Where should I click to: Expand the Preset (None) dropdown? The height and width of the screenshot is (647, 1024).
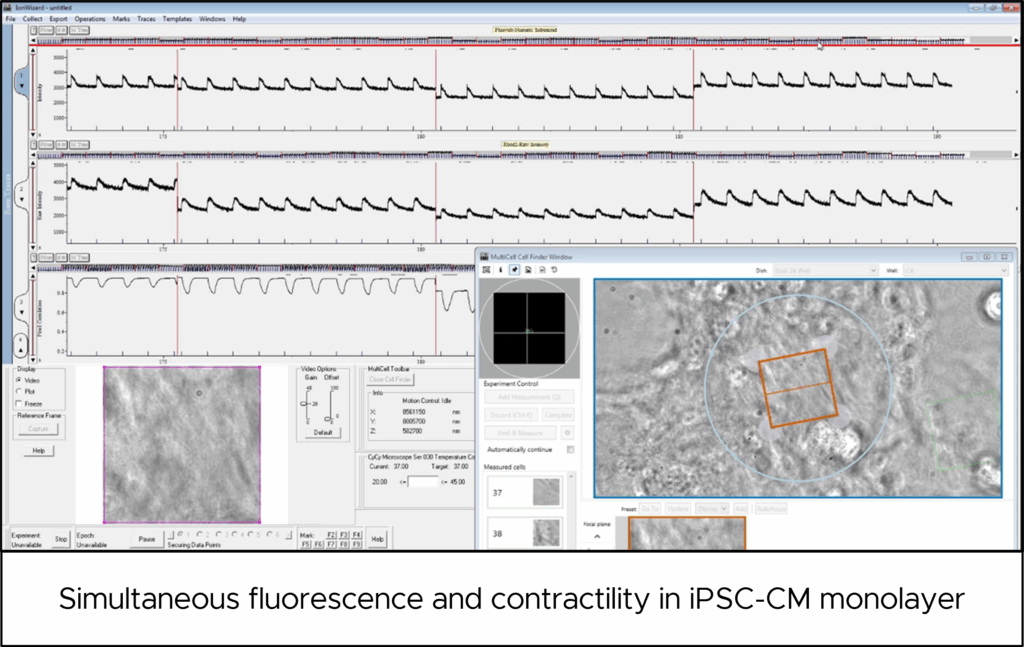712,509
